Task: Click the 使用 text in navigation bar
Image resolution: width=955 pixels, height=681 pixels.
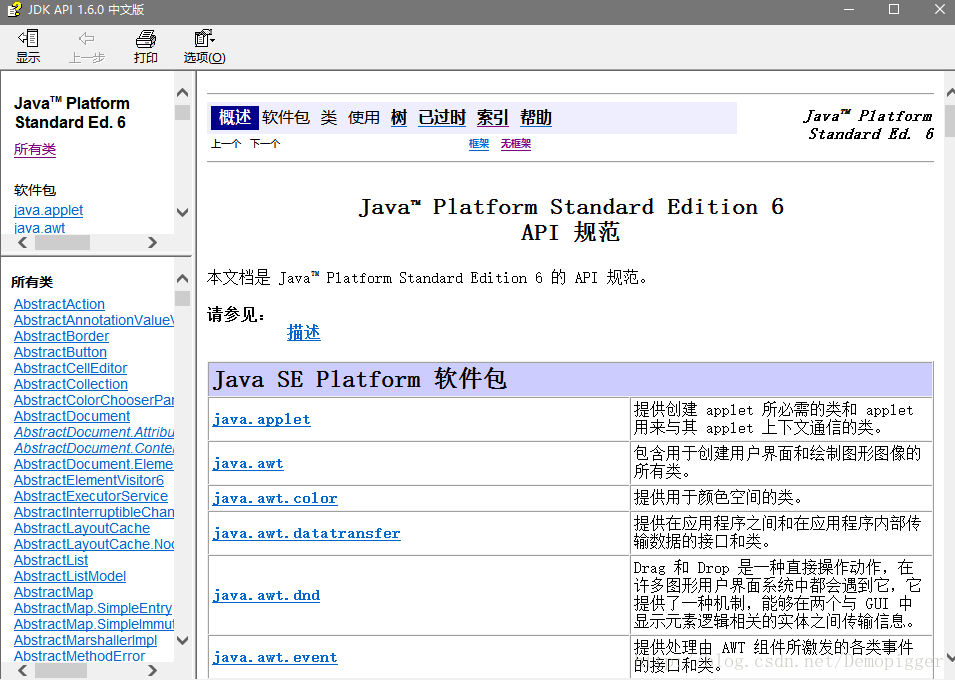Action: tap(364, 118)
